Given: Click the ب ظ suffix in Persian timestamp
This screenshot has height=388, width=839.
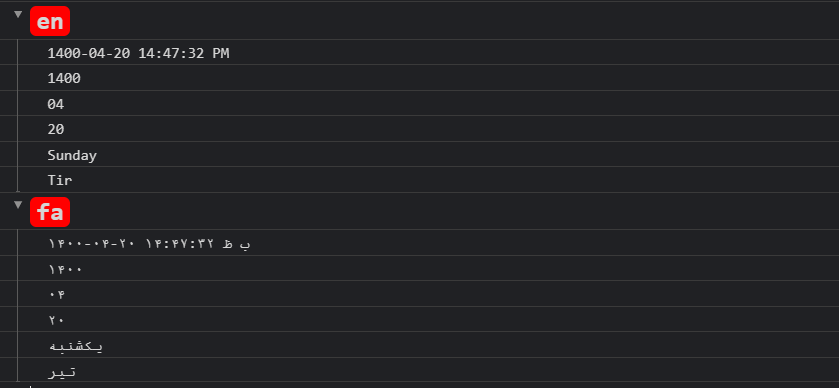Looking at the screenshot, I should coord(237,244).
